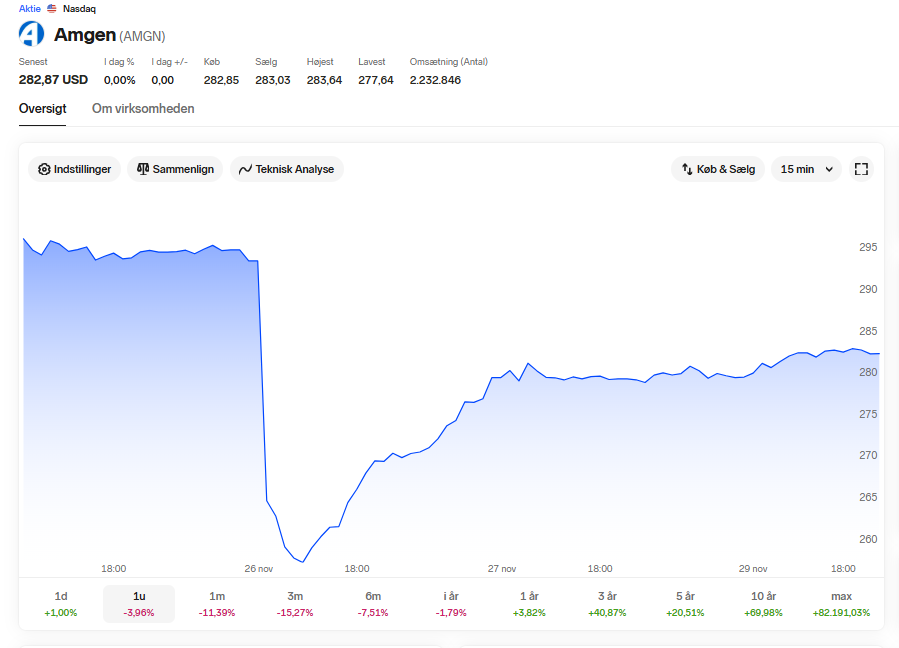Click the 260 price axis label

click(x=868, y=539)
